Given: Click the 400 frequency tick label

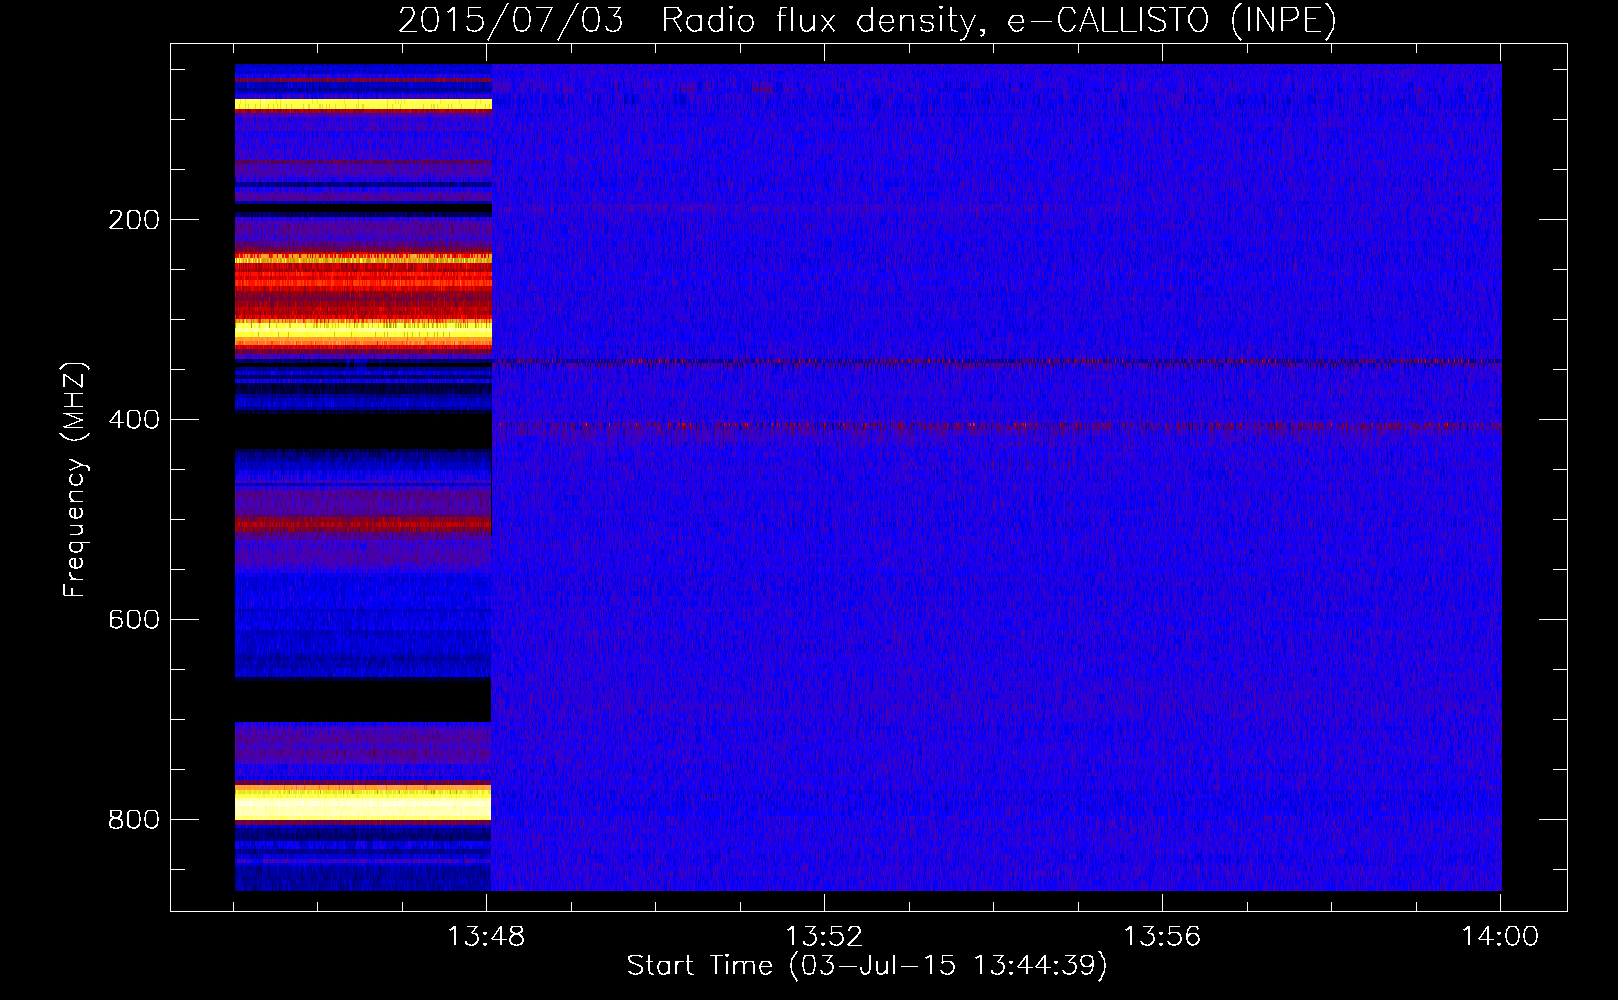Looking at the screenshot, I should [134, 420].
